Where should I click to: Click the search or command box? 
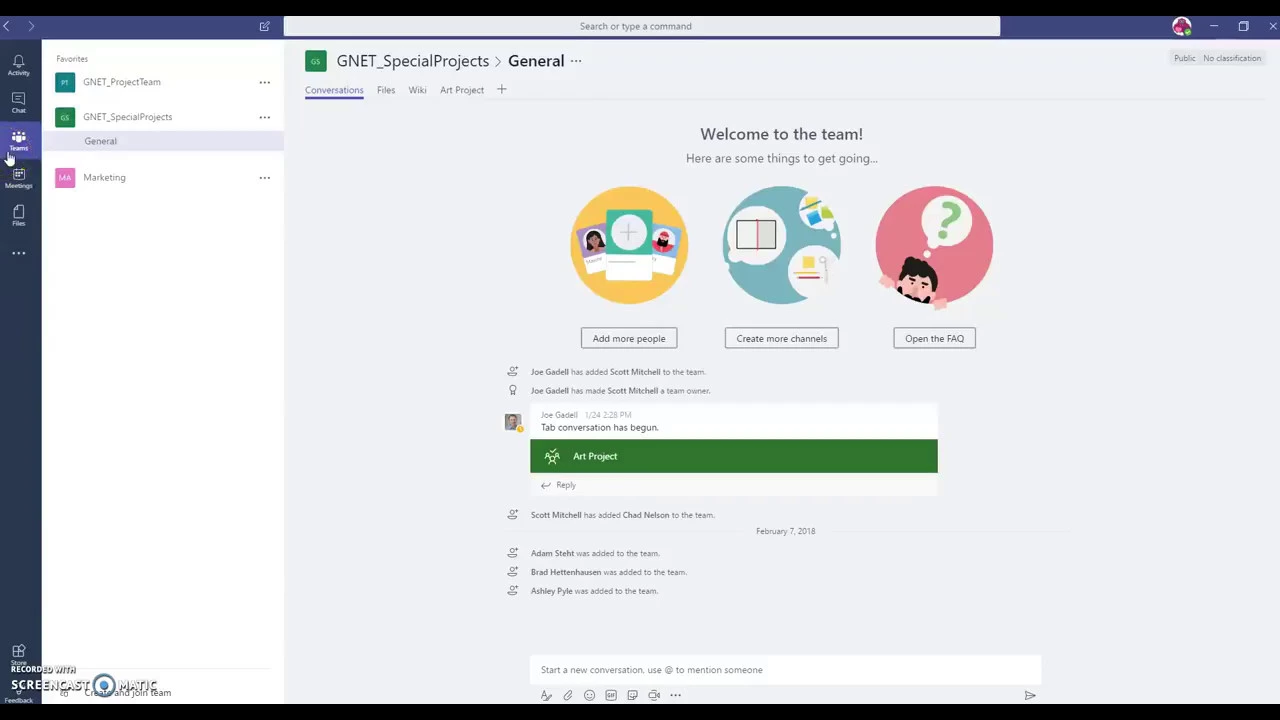[x=641, y=26]
